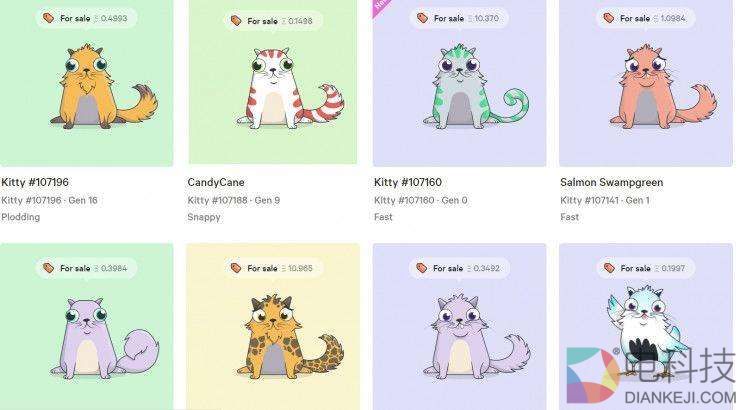Open the red striped CandyCane cat image
Viewport: 740px width, 410px height.
[290, 88]
